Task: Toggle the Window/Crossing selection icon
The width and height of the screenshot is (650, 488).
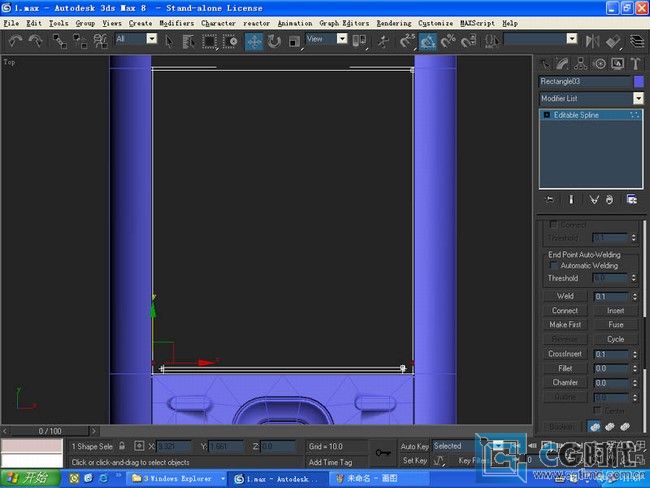Action: tap(230, 41)
